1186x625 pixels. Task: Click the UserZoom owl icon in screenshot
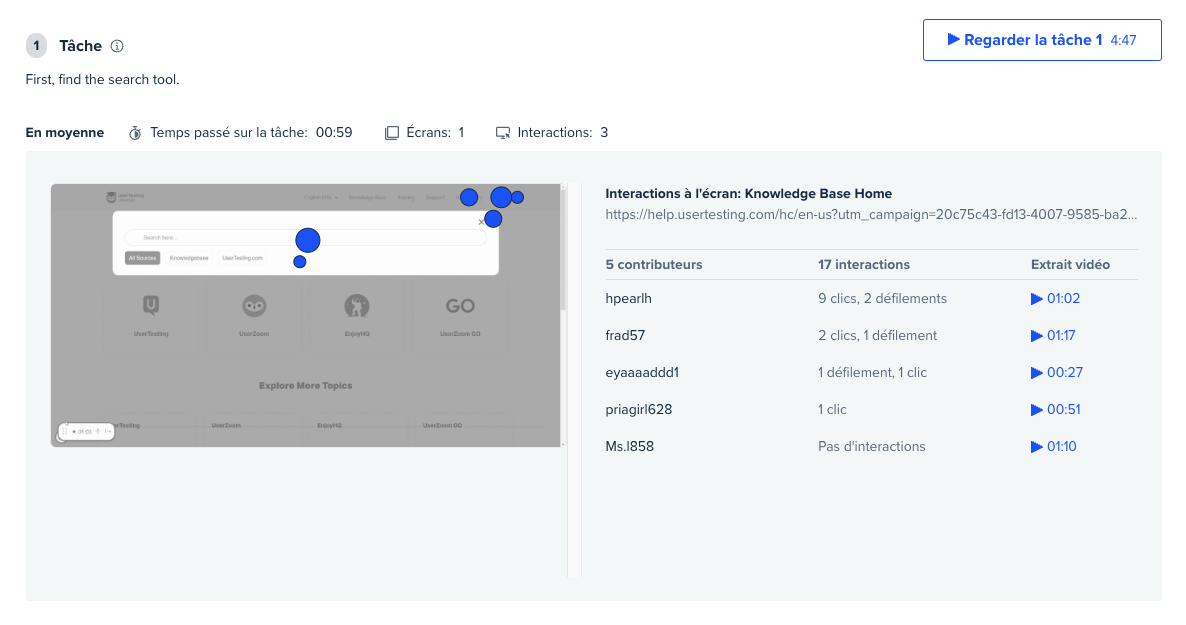coord(255,306)
